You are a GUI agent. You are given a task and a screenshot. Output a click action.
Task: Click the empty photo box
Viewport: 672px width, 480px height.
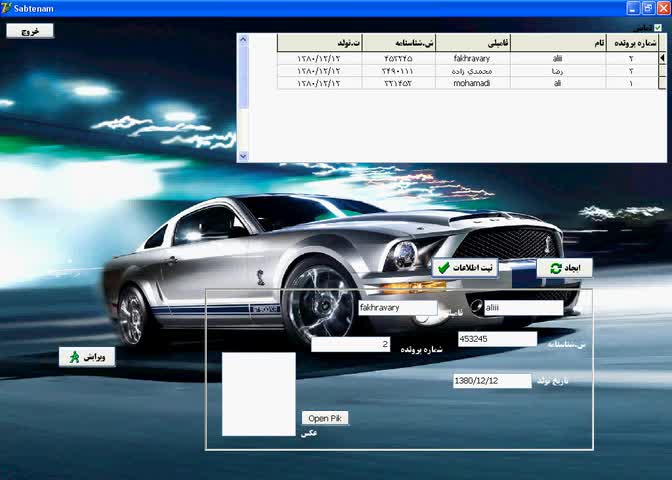(259, 394)
